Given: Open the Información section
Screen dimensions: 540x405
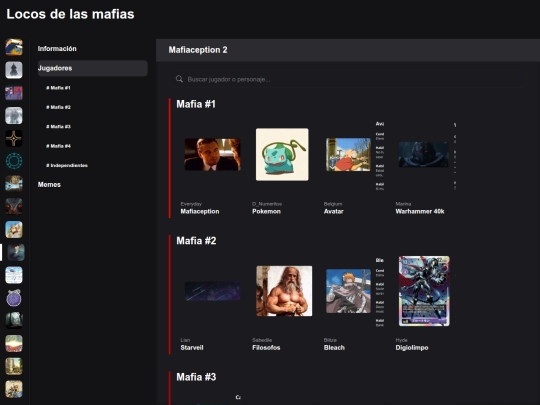Looking at the screenshot, I should coord(57,49).
